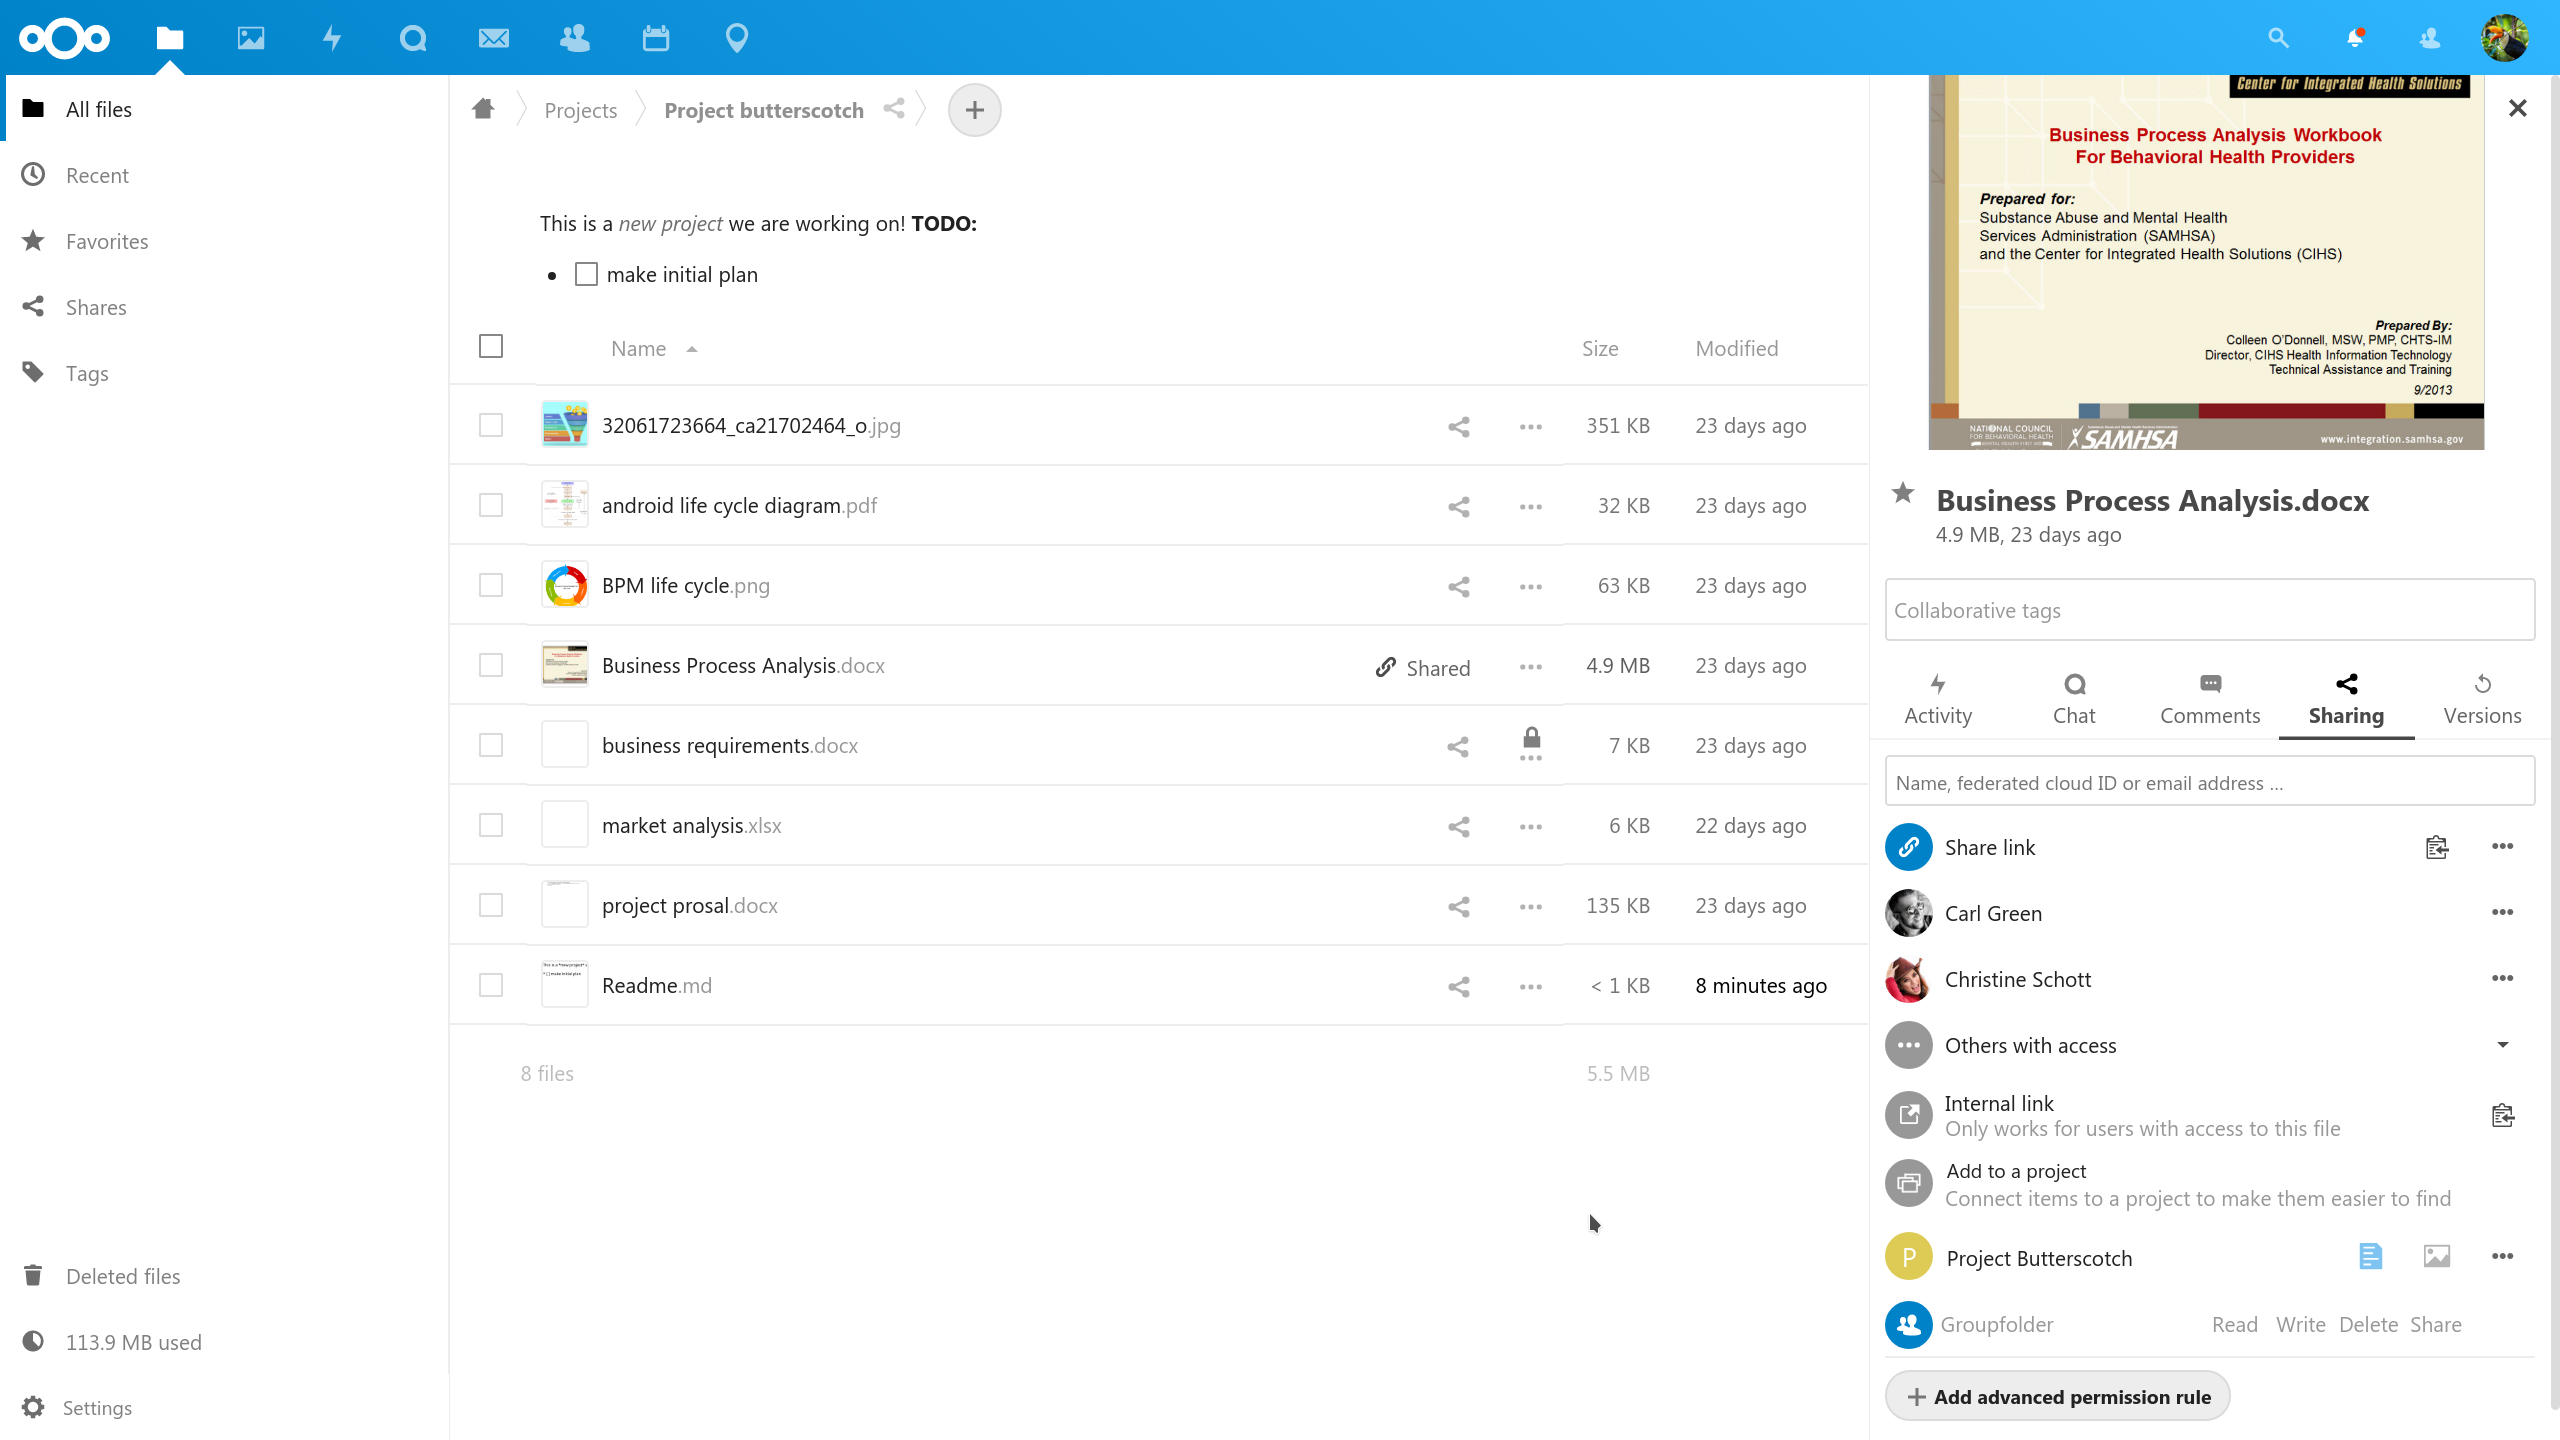Click the document preview thumbnail
2560x1440 pixels.
pyautogui.click(x=2206, y=262)
